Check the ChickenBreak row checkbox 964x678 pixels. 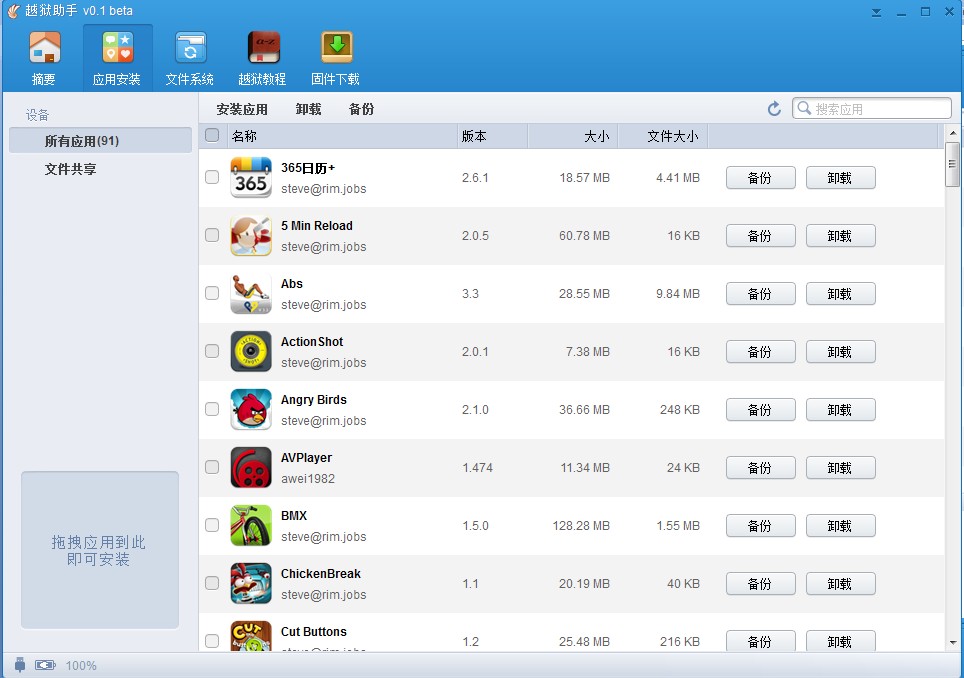(212, 583)
